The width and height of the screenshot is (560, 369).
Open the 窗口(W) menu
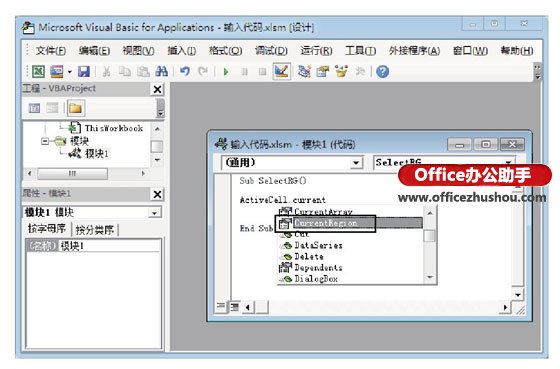click(x=470, y=51)
